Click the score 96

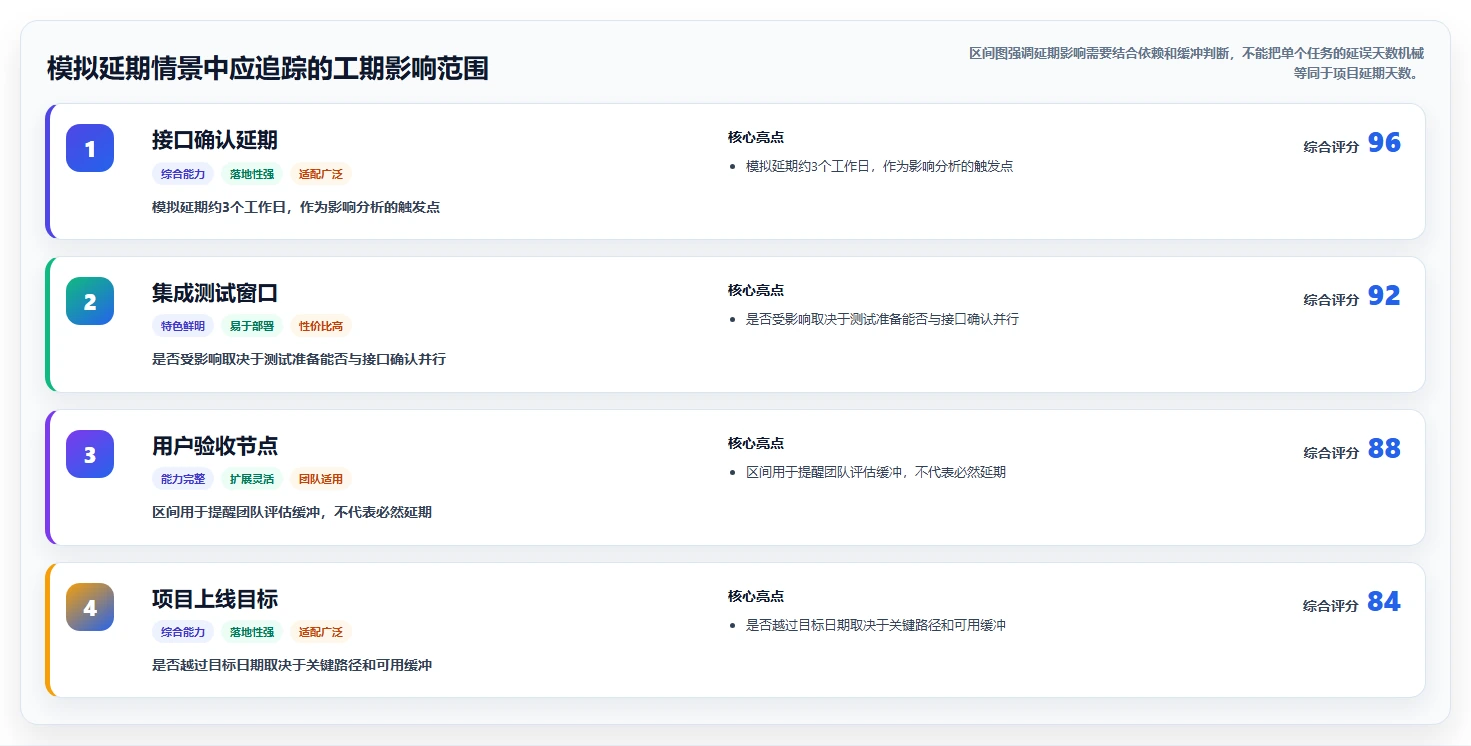pos(1384,143)
